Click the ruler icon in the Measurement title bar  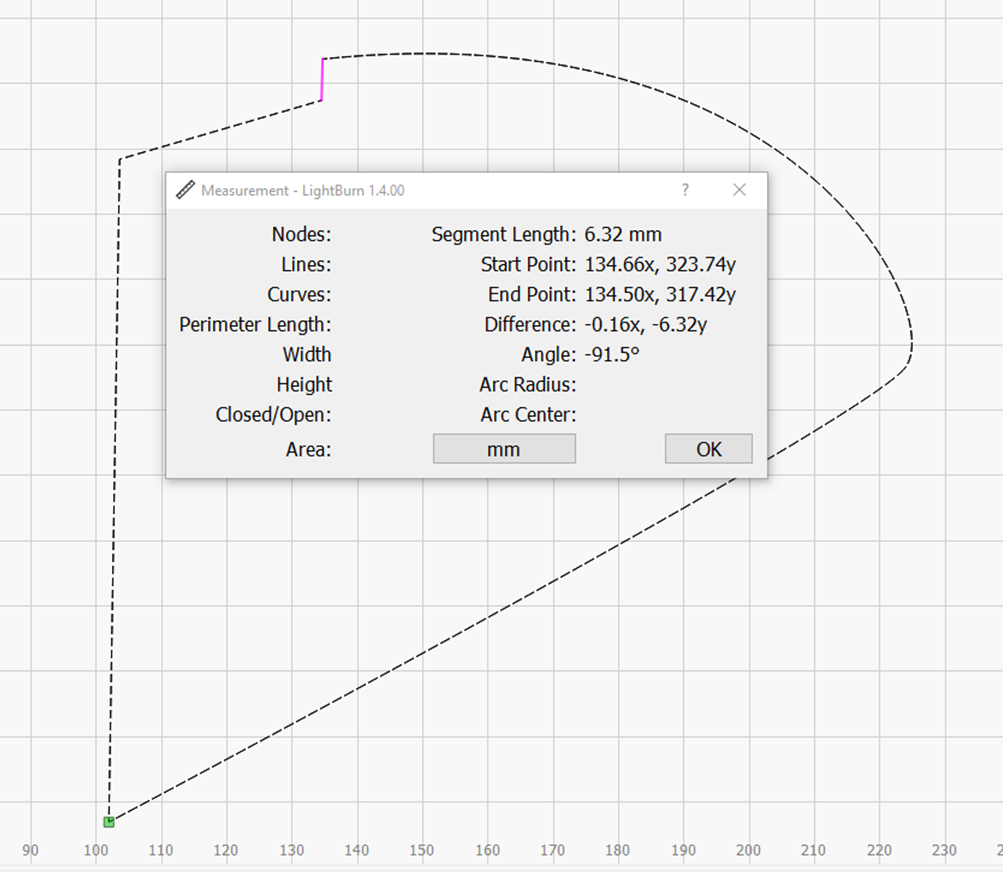coord(185,190)
